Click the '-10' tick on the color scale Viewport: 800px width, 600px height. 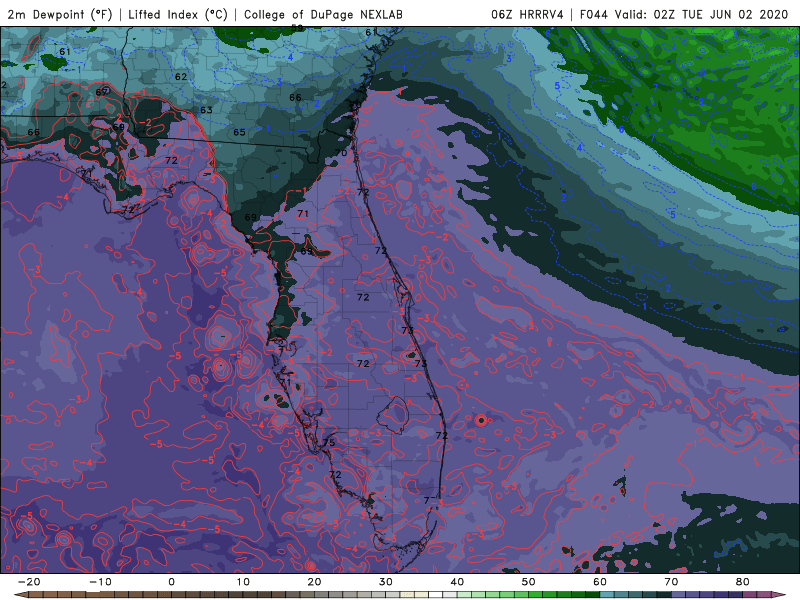[100, 582]
